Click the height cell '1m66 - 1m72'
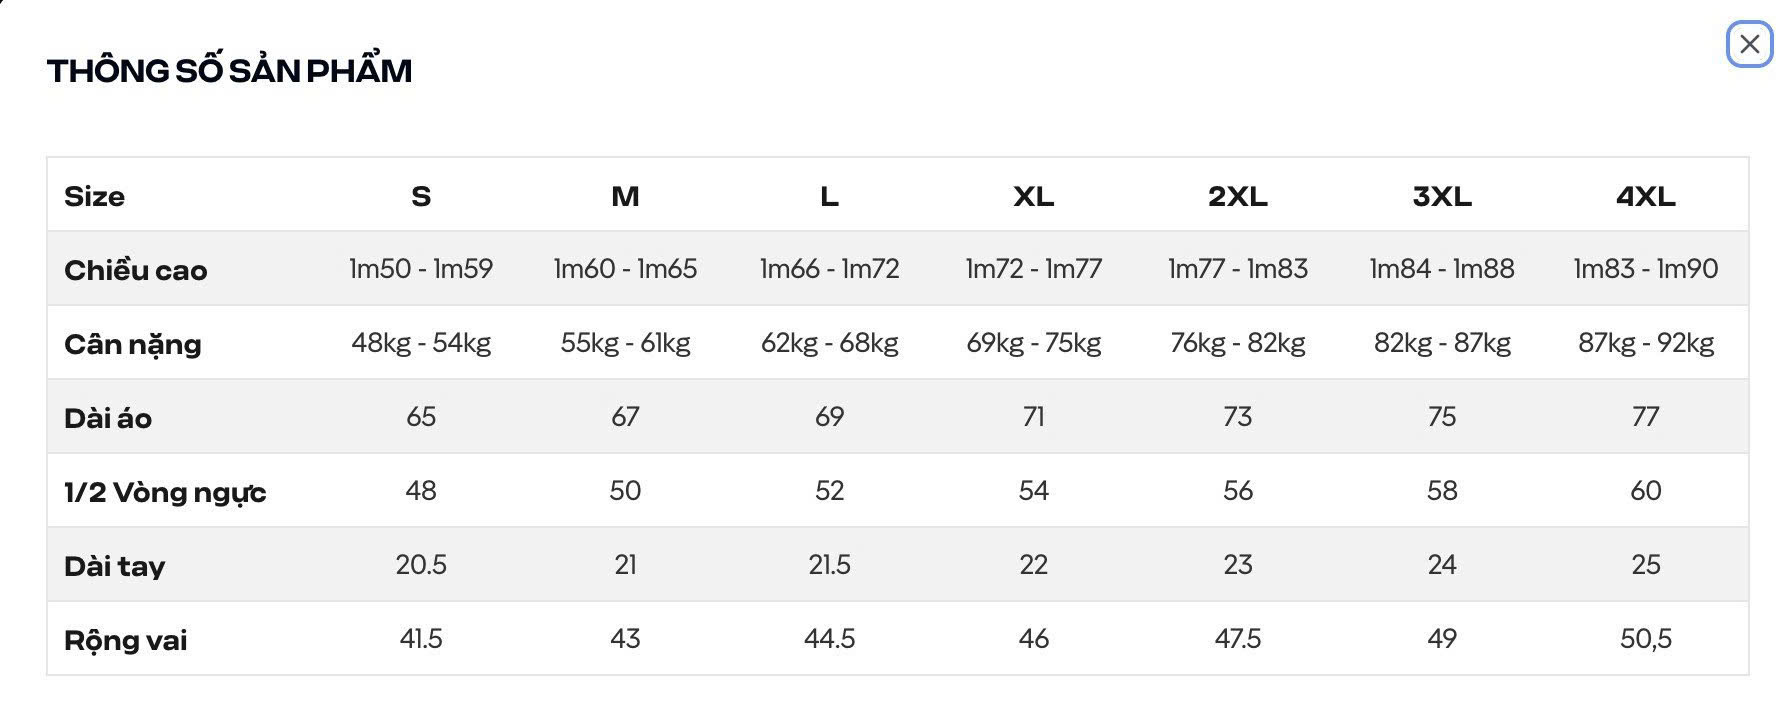 tap(829, 269)
